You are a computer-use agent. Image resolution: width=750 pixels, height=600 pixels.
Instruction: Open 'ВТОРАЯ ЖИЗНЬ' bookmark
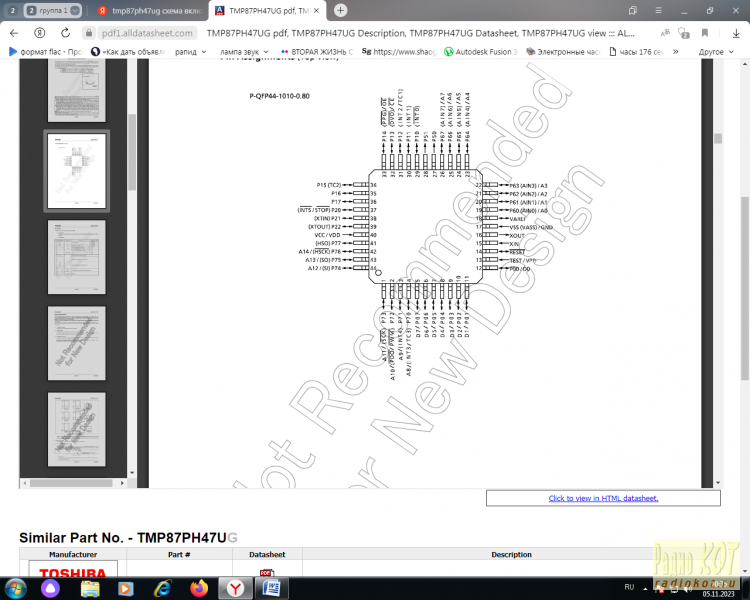[x=317, y=52]
